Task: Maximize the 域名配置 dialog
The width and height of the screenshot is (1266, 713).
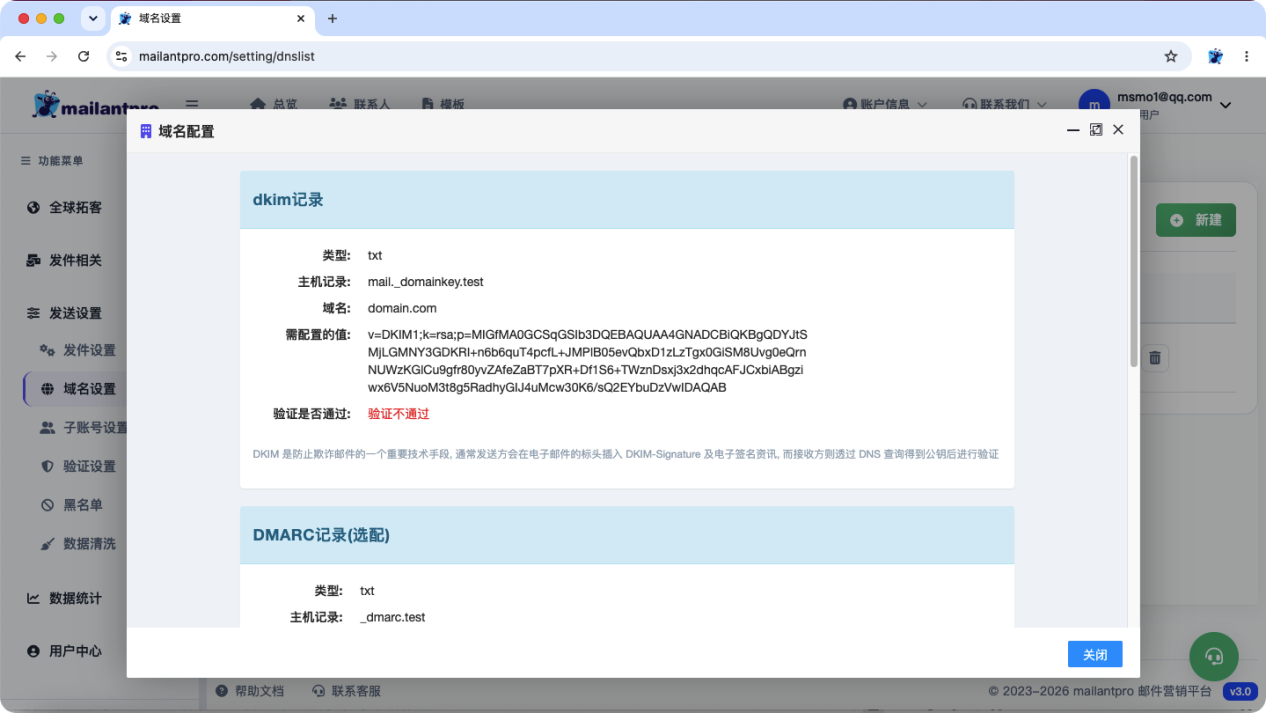Action: click(x=1096, y=130)
